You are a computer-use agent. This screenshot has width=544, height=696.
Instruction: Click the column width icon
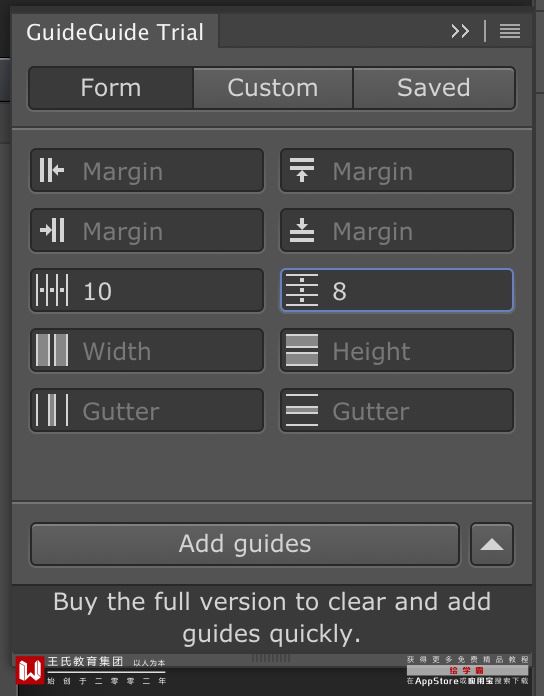point(52,350)
